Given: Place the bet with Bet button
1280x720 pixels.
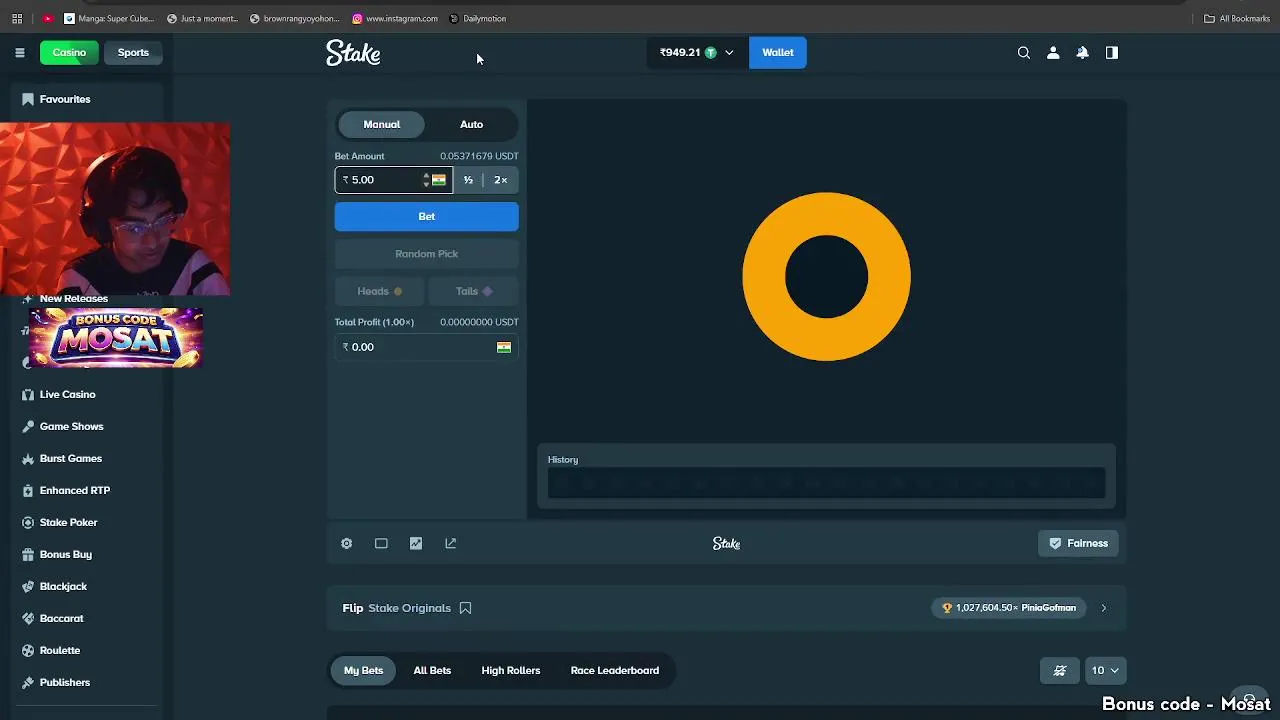Looking at the screenshot, I should click(x=427, y=216).
